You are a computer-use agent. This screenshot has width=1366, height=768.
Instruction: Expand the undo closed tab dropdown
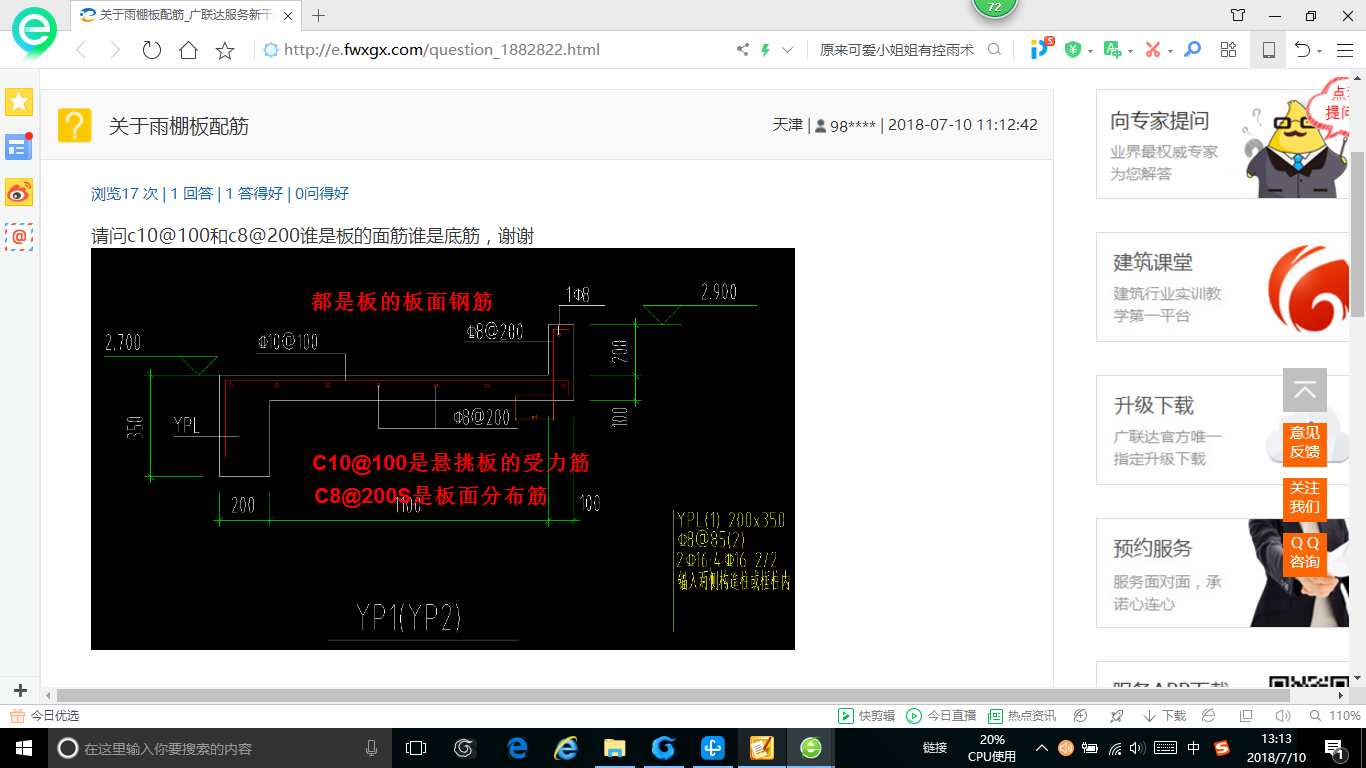tap(1319, 51)
